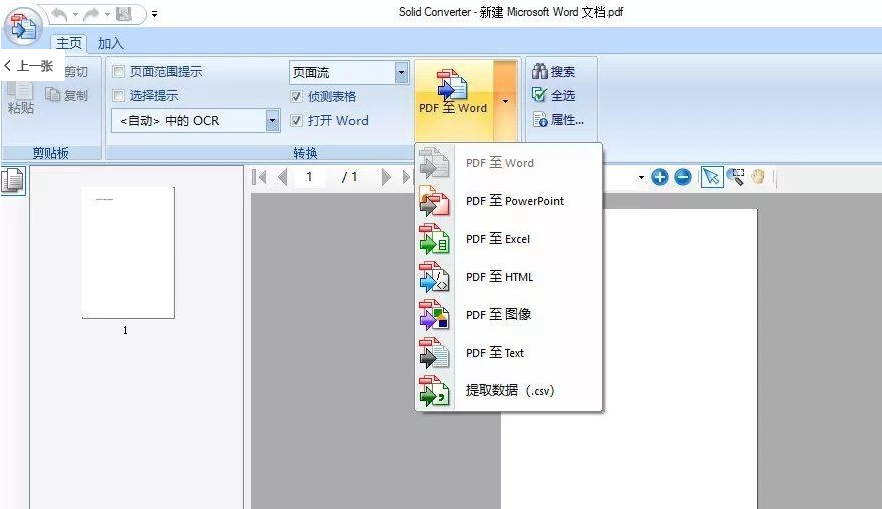The height and width of the screenshot is (509, 882).
Task: Select PDF 至 Excel menu item
Action: [x=508, y=239]
